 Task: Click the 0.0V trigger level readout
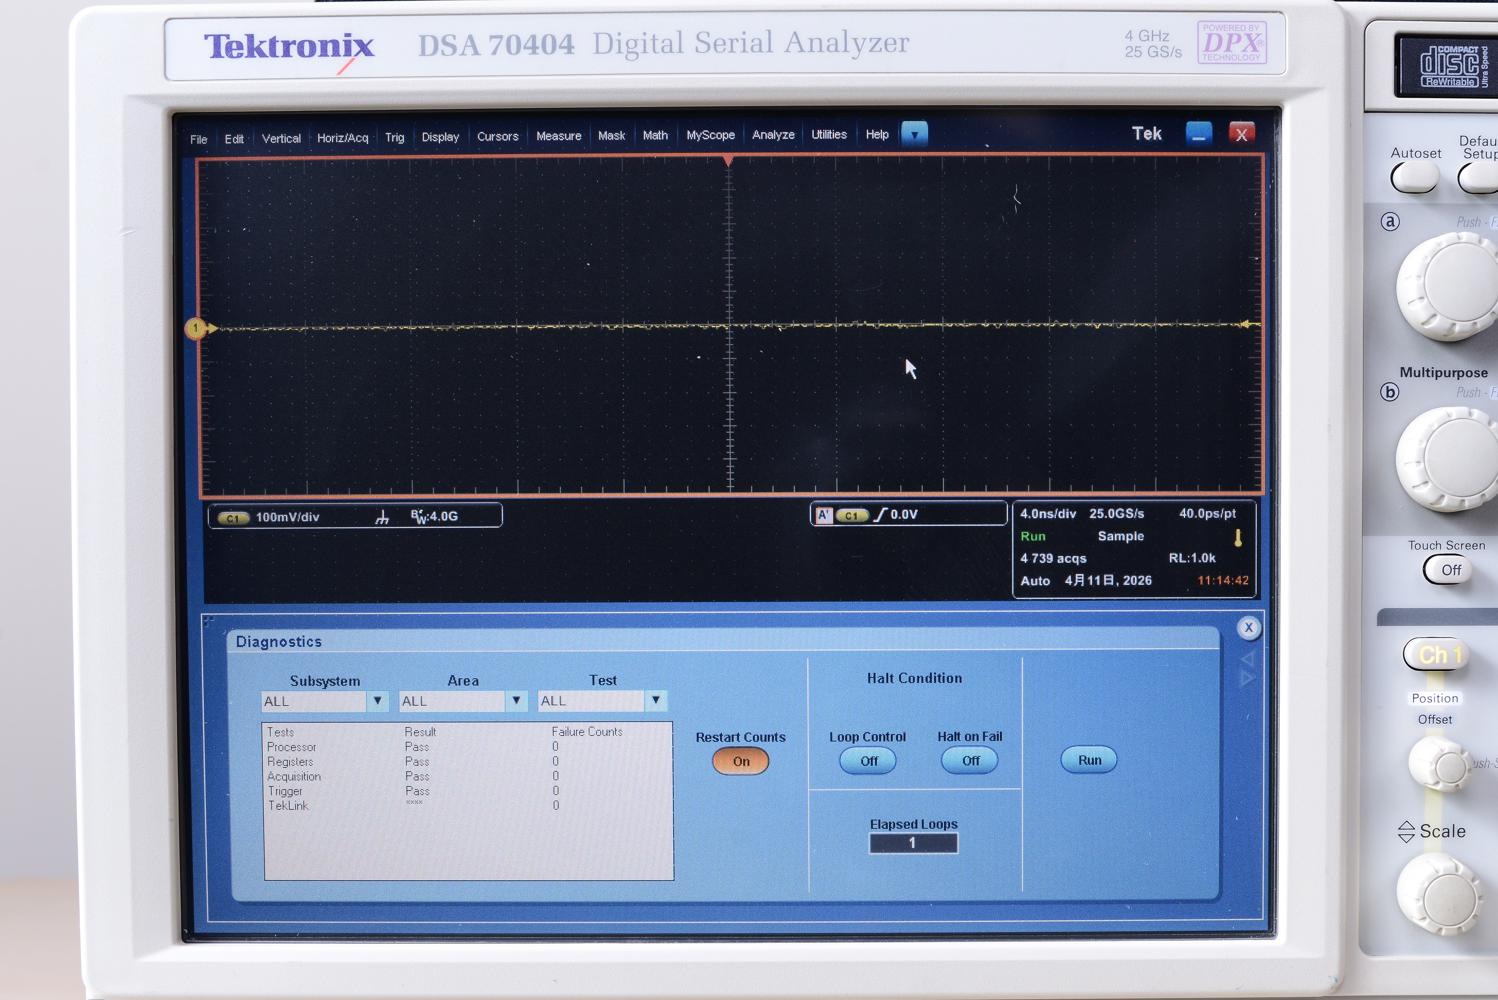(x=904, y=514)
